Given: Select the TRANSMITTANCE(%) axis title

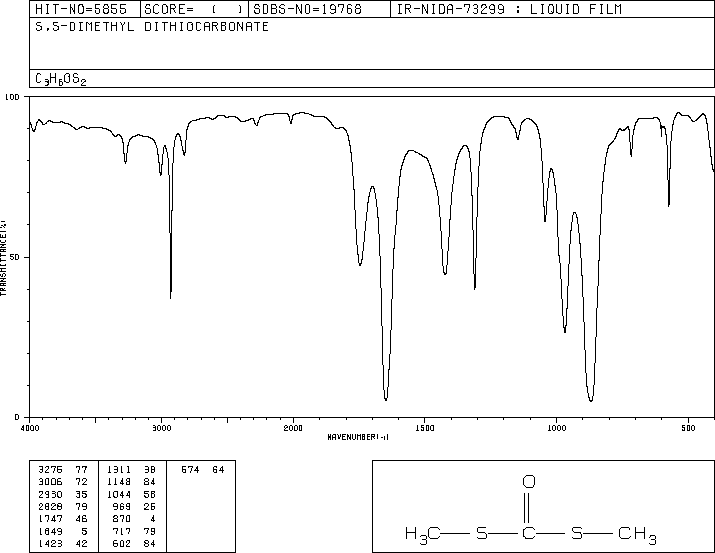Looking at the screenshot, I should click(x=3, y=258).
